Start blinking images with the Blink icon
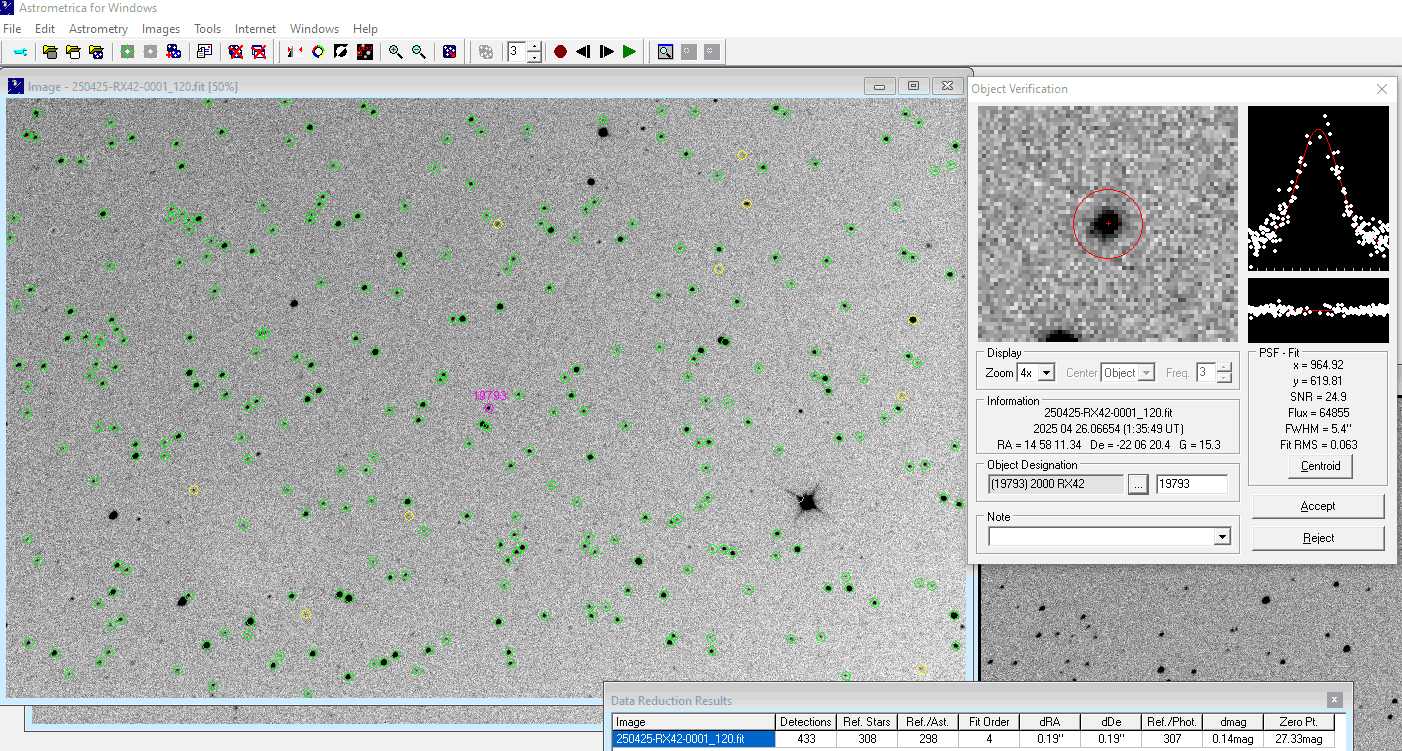The height and width of the screenshot is (751, 1402). [295, 51]
